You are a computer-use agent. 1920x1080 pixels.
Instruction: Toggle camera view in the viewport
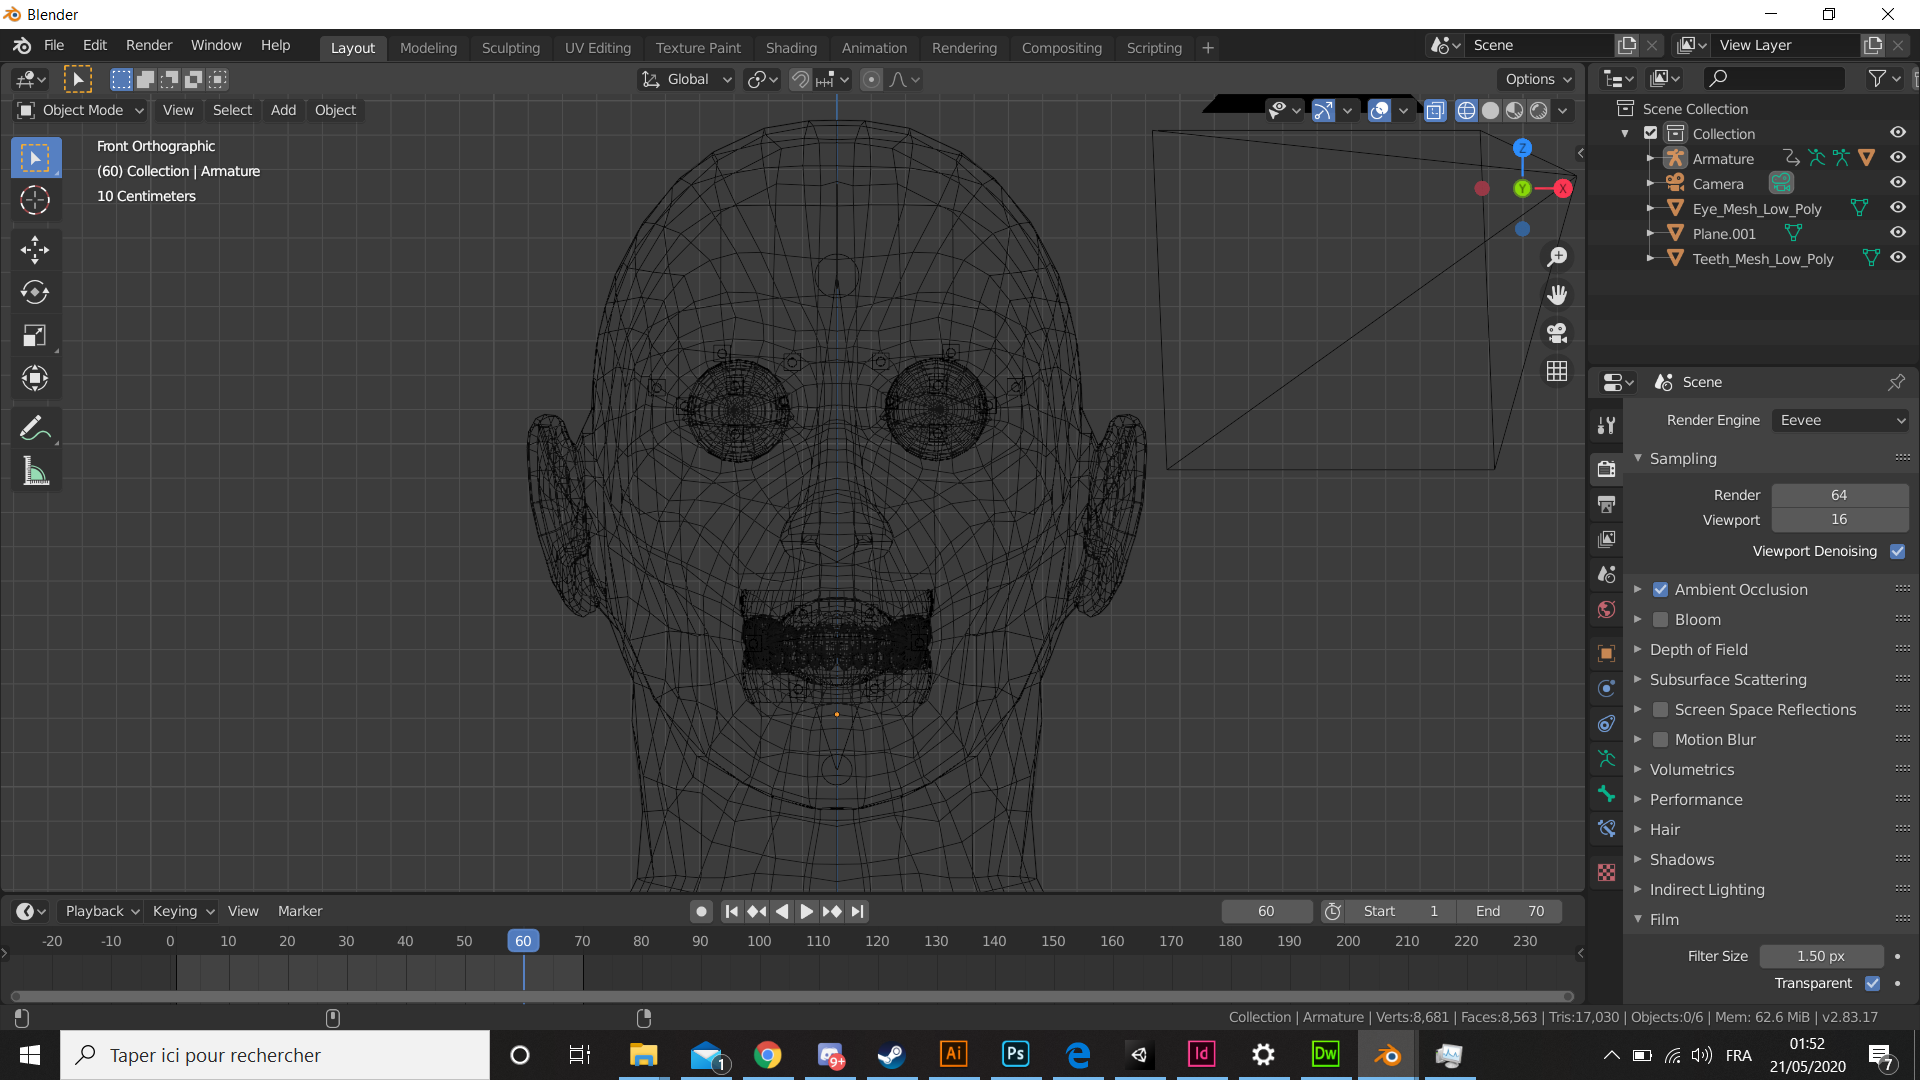(x=1557, y=333)
